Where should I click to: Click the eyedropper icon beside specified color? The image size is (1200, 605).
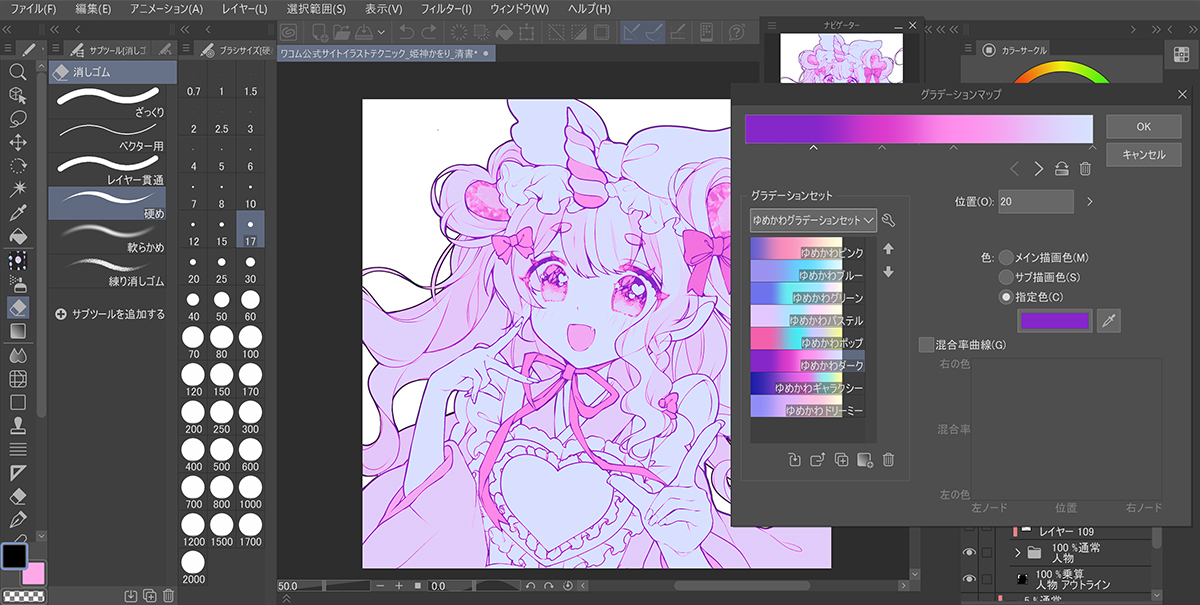tap(1107, 320)
